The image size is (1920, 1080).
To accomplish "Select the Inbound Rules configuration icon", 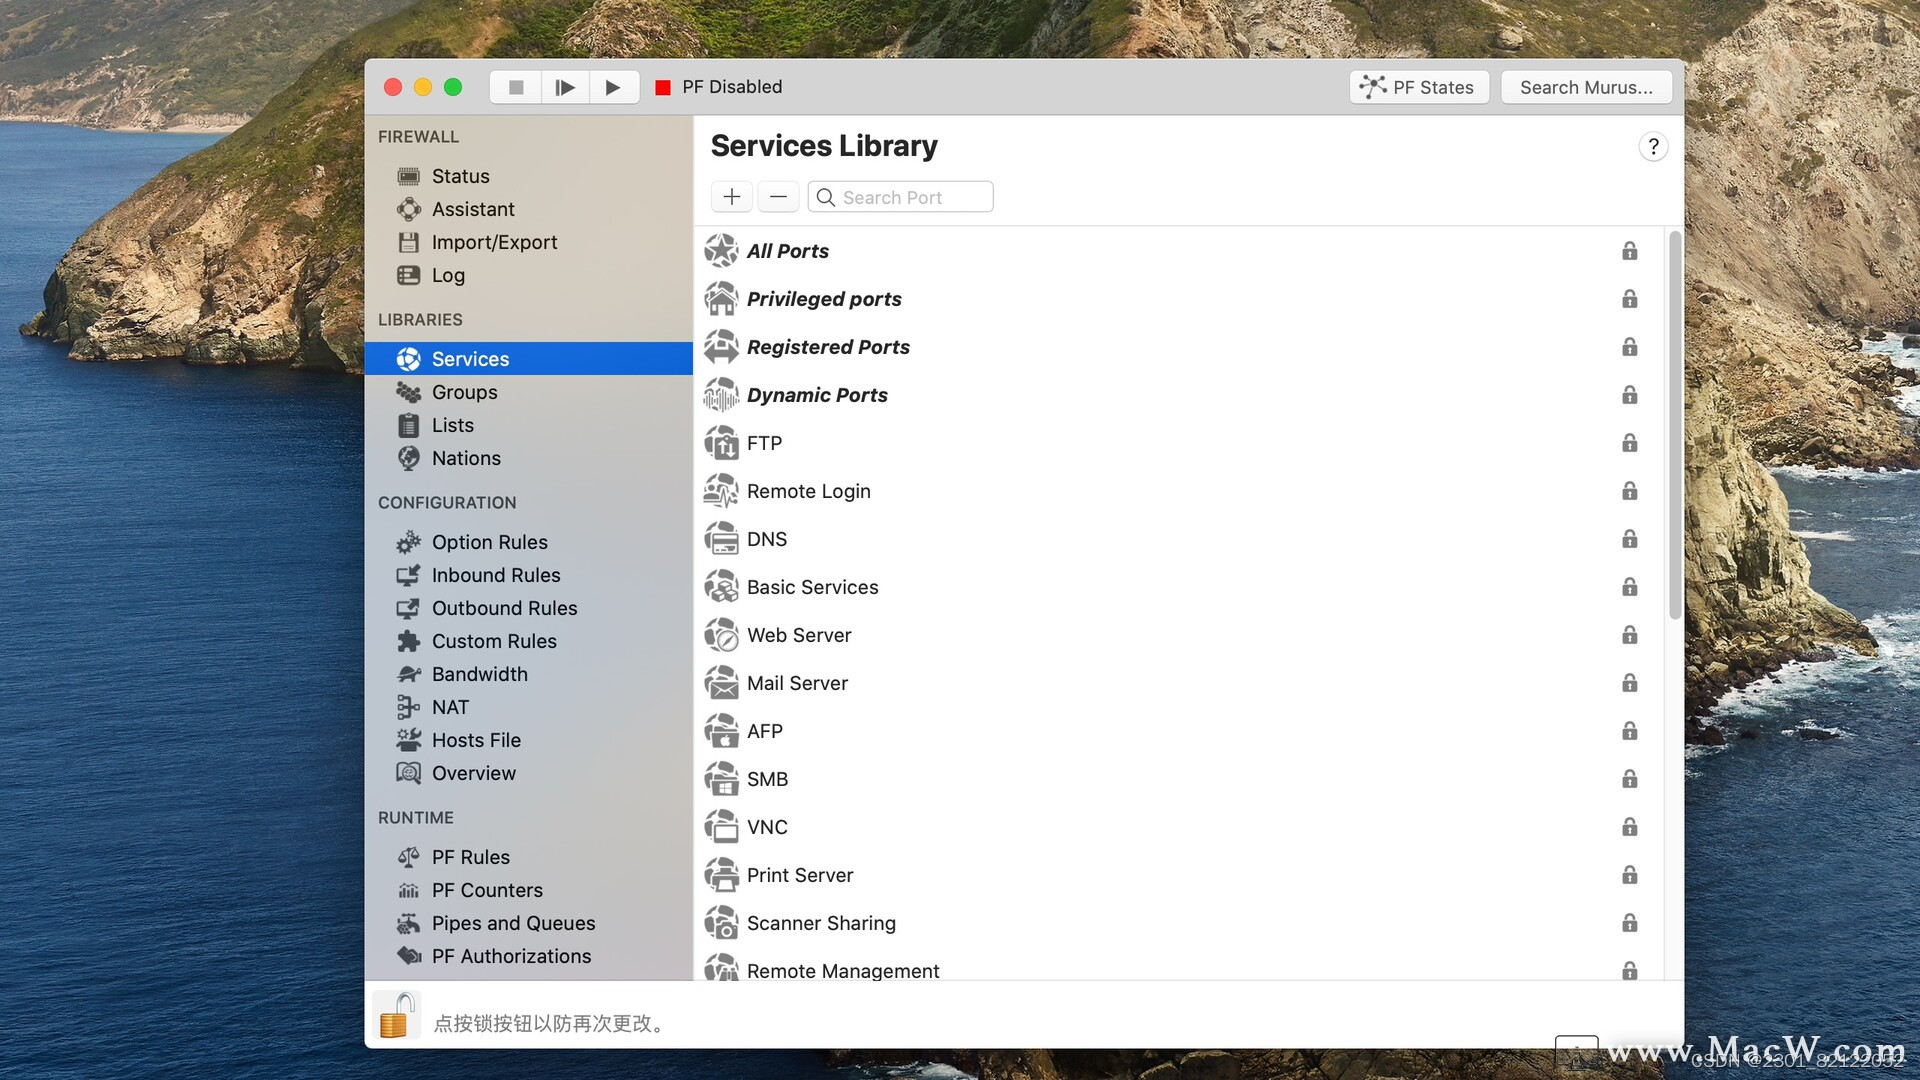I will pyautogui.click(x=409, y=575).
